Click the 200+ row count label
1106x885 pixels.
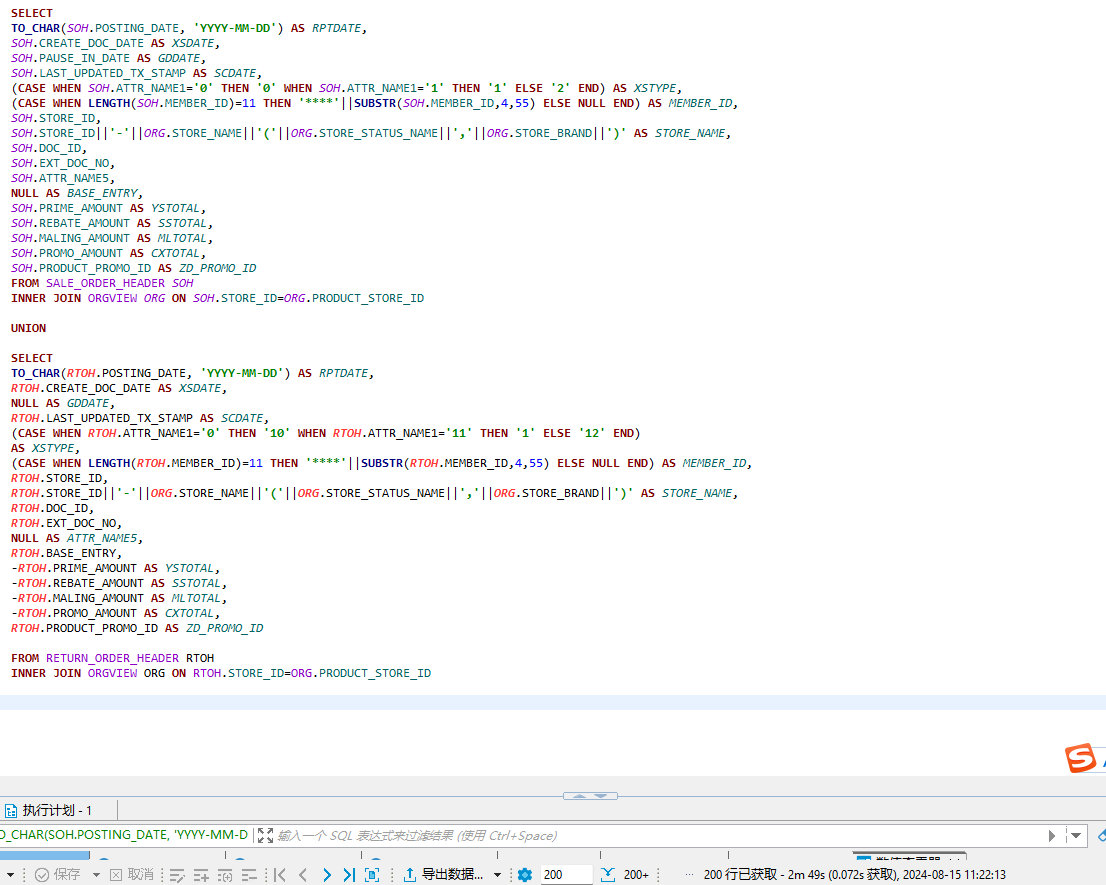(636, 875)
